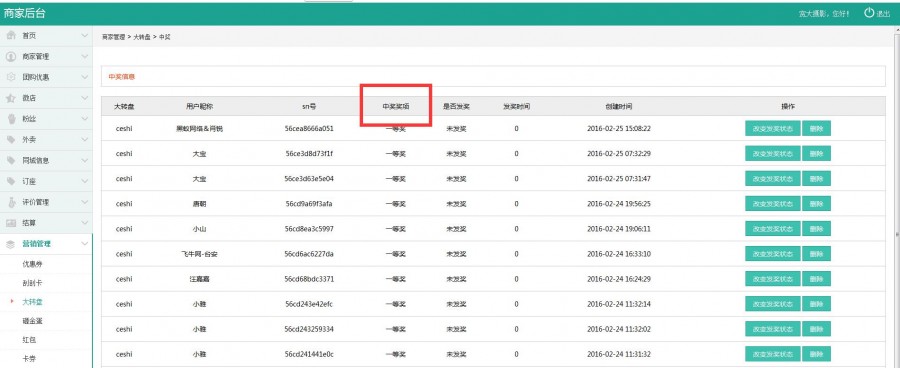Click 删除 for sn 56ce3d8d73f1f
This screenshot has width=900, height=368.
[816, 153]
